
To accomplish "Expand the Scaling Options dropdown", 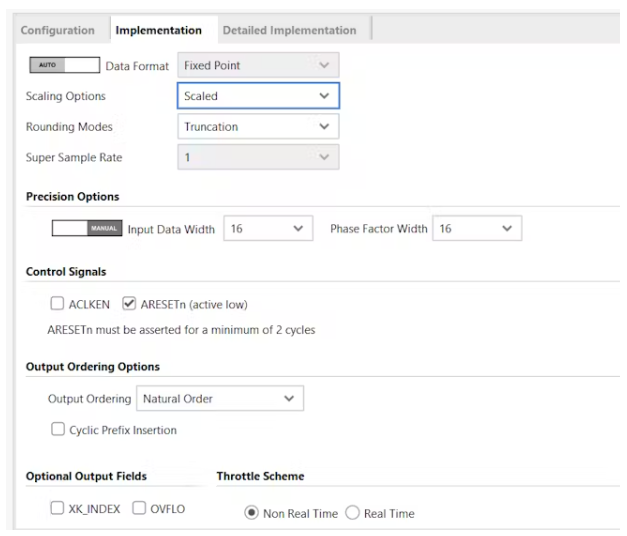I will coord(257,96).
